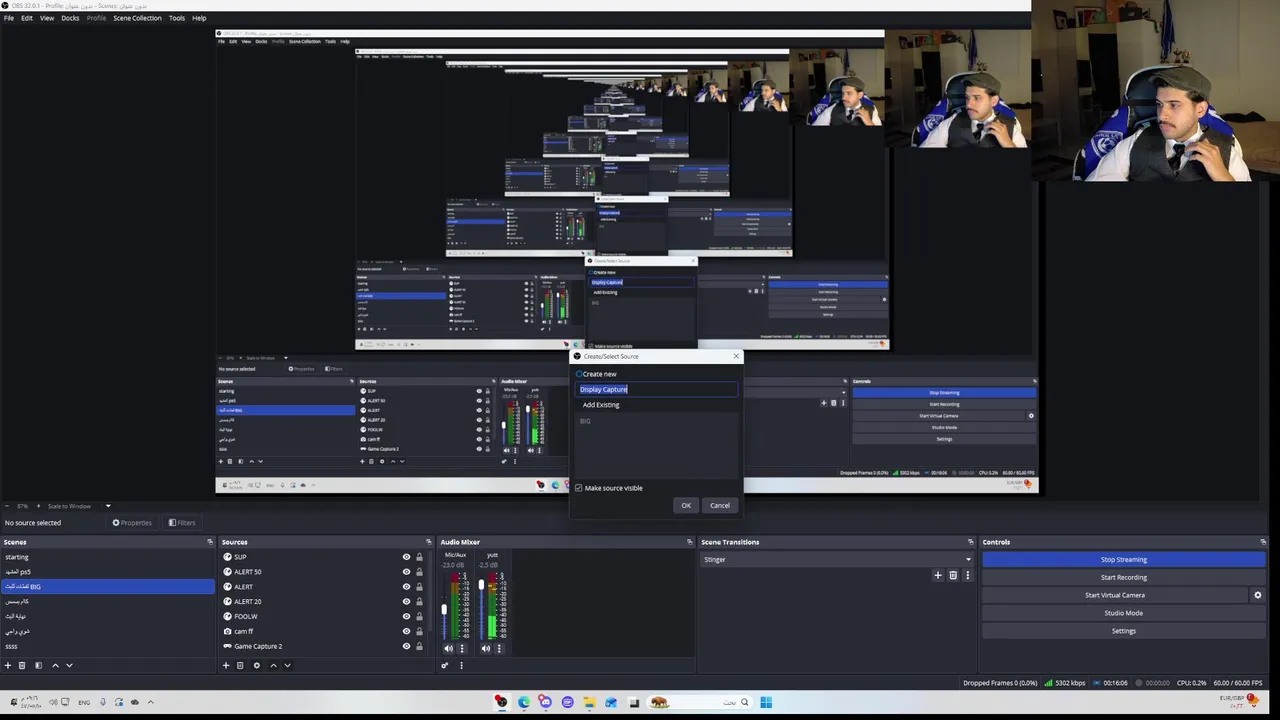This screenshot has width=1280, height=720.
Task: Switch to Studio Mode
Action: (1124, 613)
